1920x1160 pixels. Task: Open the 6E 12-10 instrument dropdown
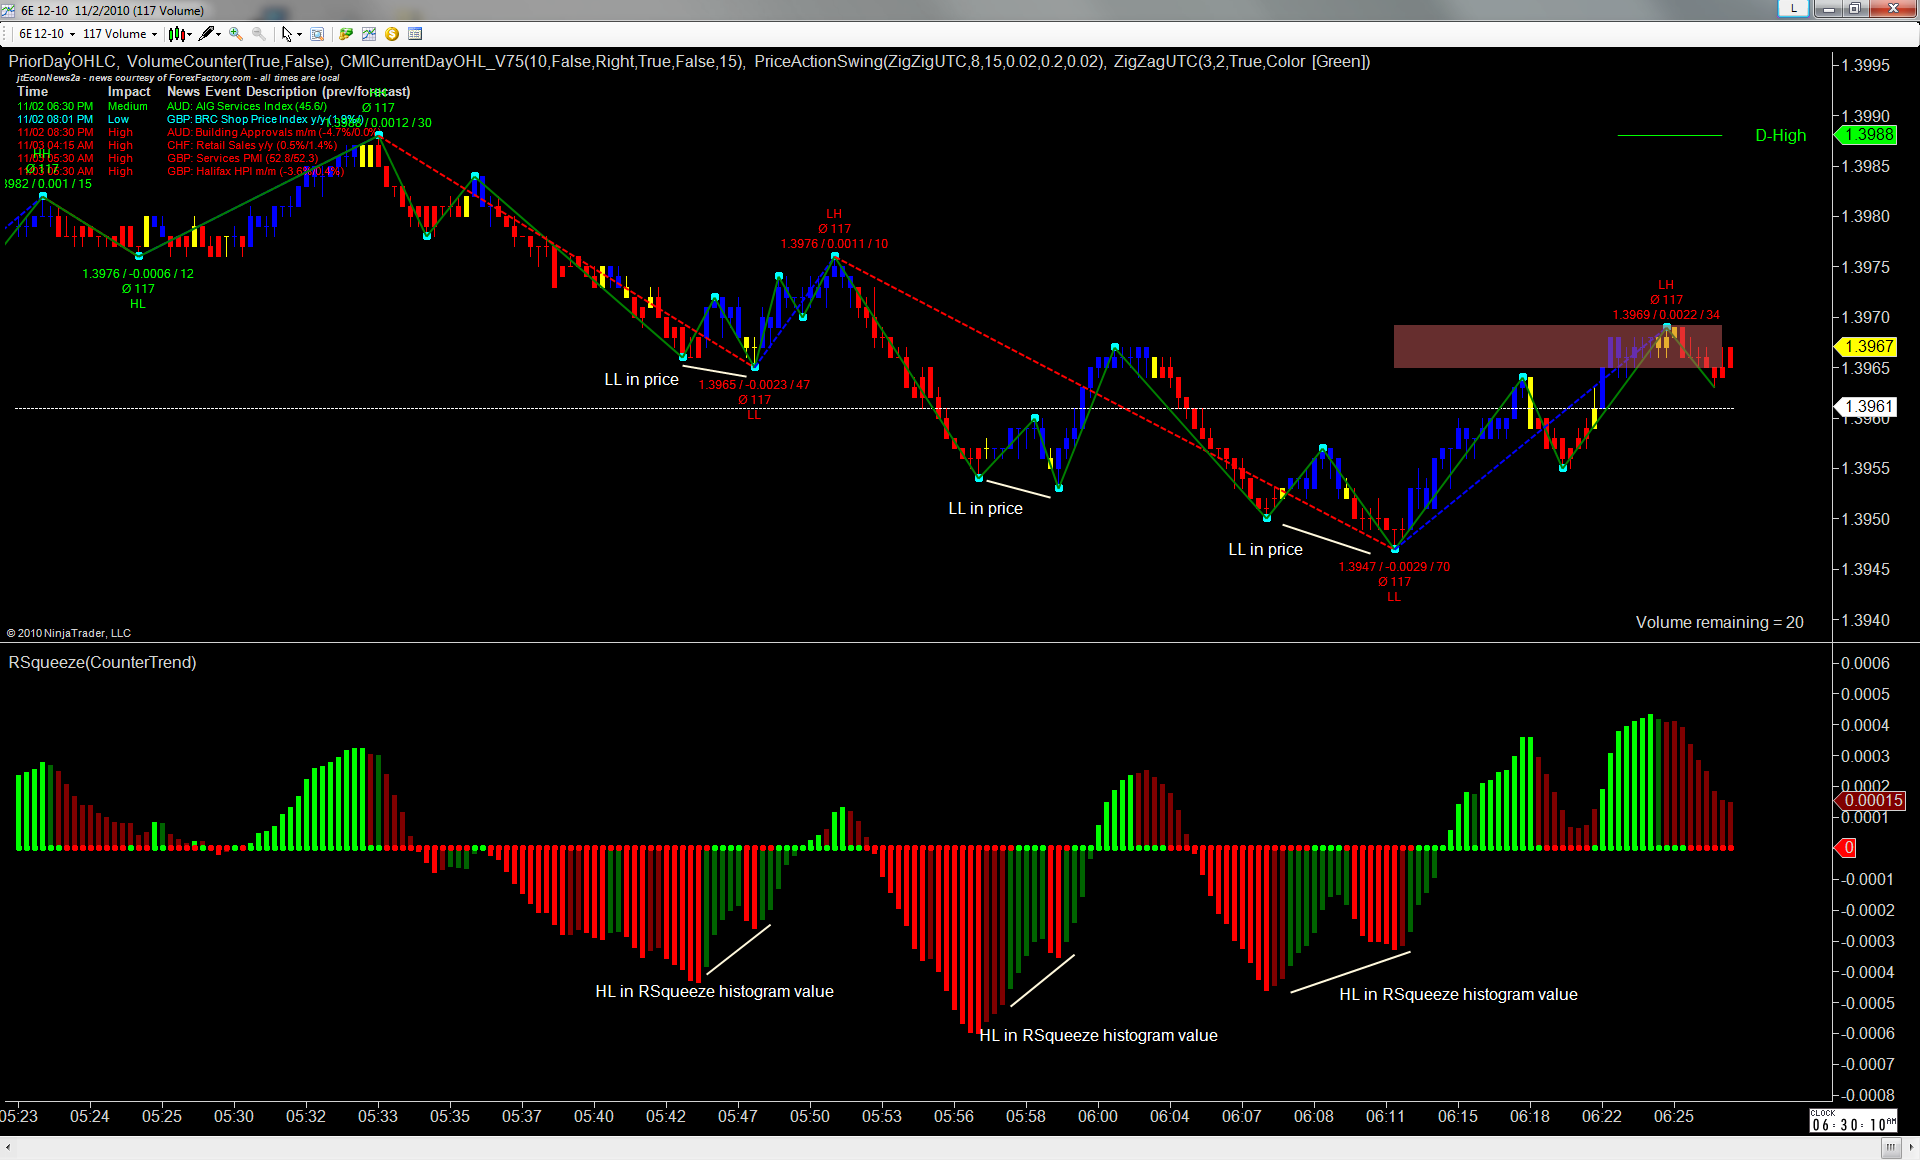click(47, 34)
